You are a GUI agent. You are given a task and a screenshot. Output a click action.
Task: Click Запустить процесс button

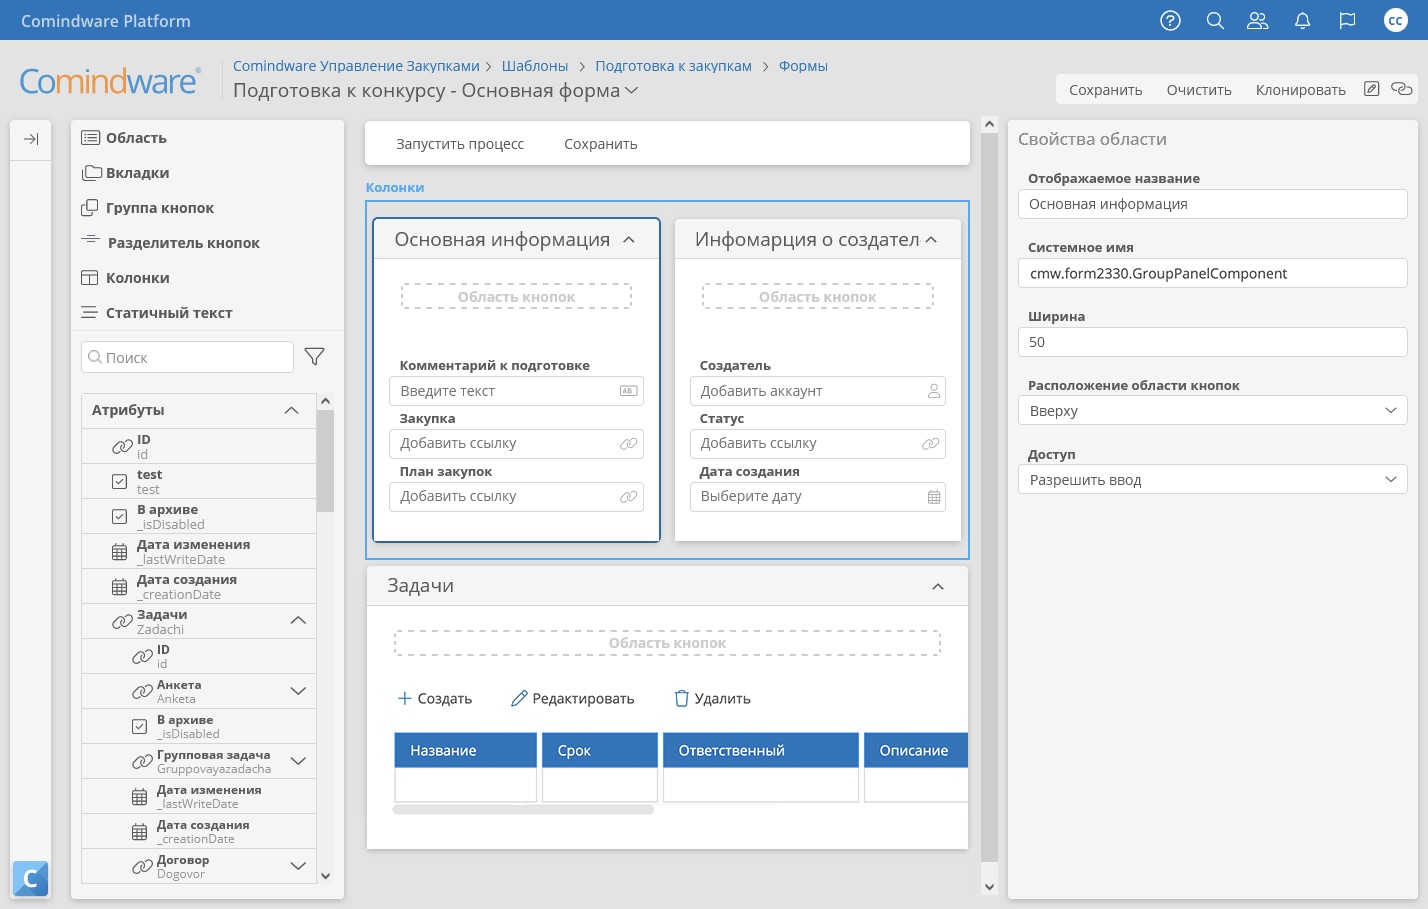(460, 144)
